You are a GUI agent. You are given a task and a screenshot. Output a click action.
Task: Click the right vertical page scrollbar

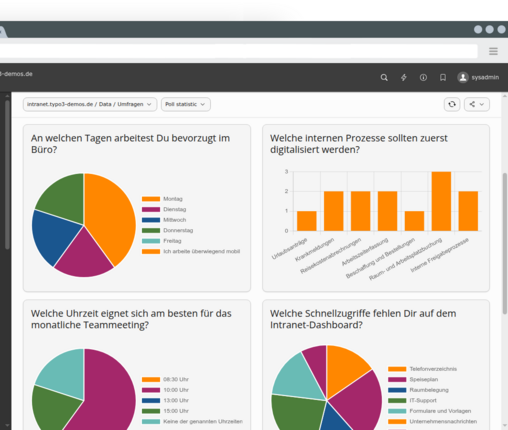pyautogui.click(x=505, y=243)
